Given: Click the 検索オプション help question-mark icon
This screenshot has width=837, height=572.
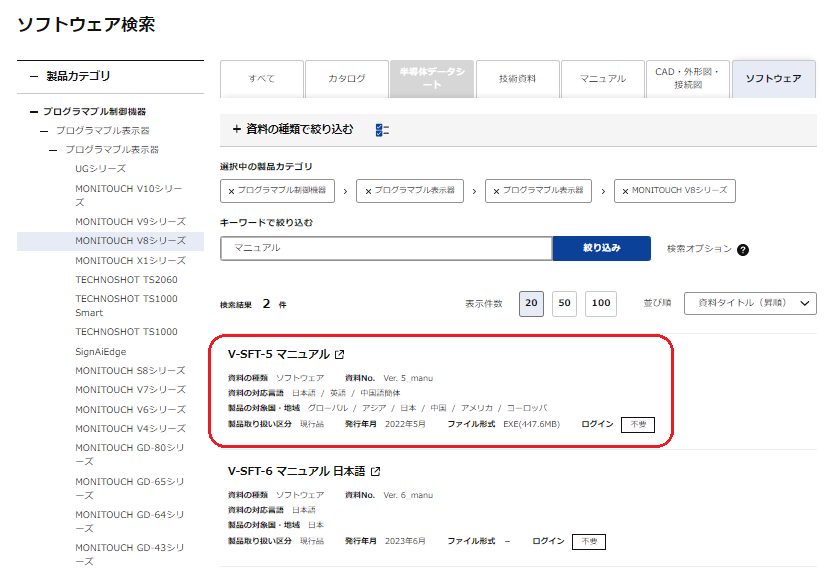Looking at the screenshot, I should click(x=743, y=250).
